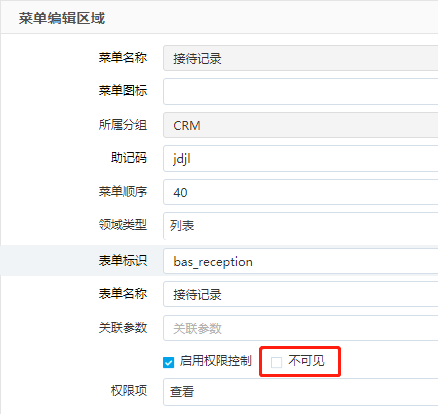Click the 菜单名称 field showing 接待记录

pyautogui.click(x=300, y=58)
